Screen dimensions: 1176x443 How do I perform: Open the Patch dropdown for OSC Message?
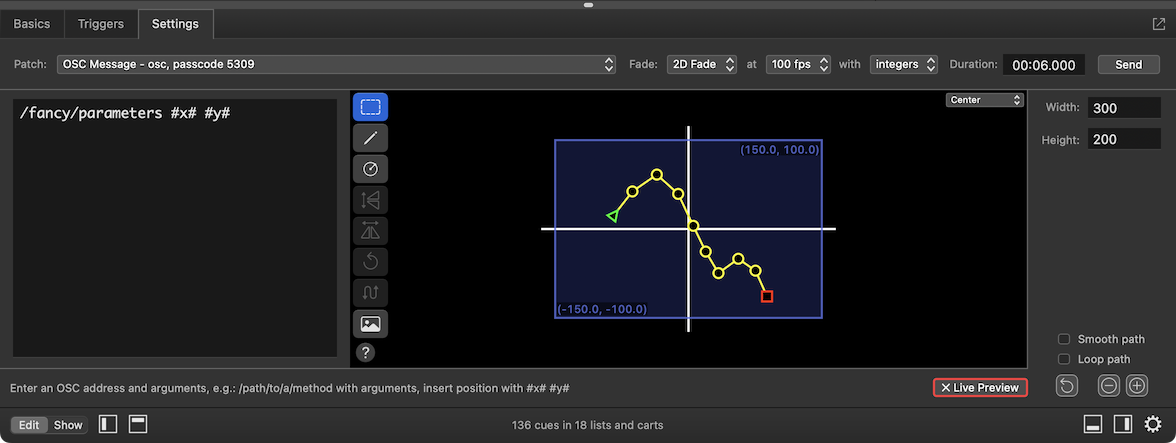click(336, 64)
